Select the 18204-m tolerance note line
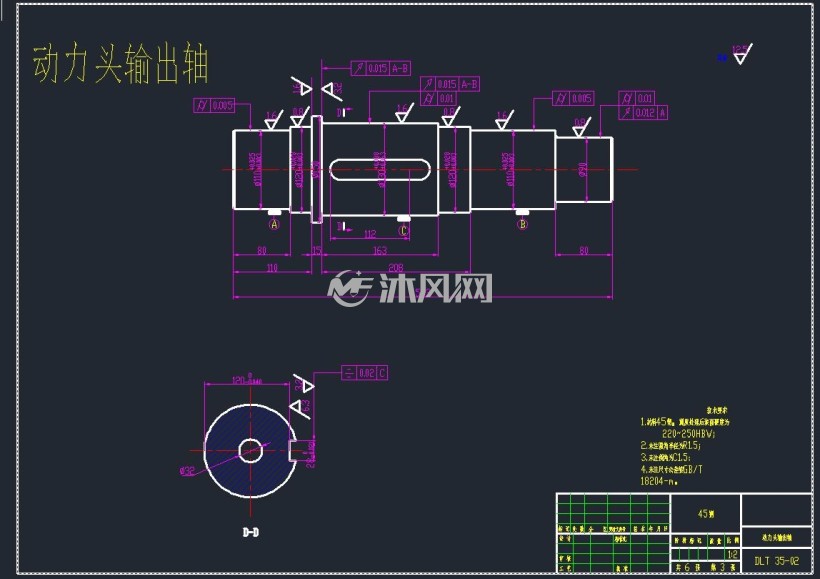The image size is (820, 579). point(659,481)
